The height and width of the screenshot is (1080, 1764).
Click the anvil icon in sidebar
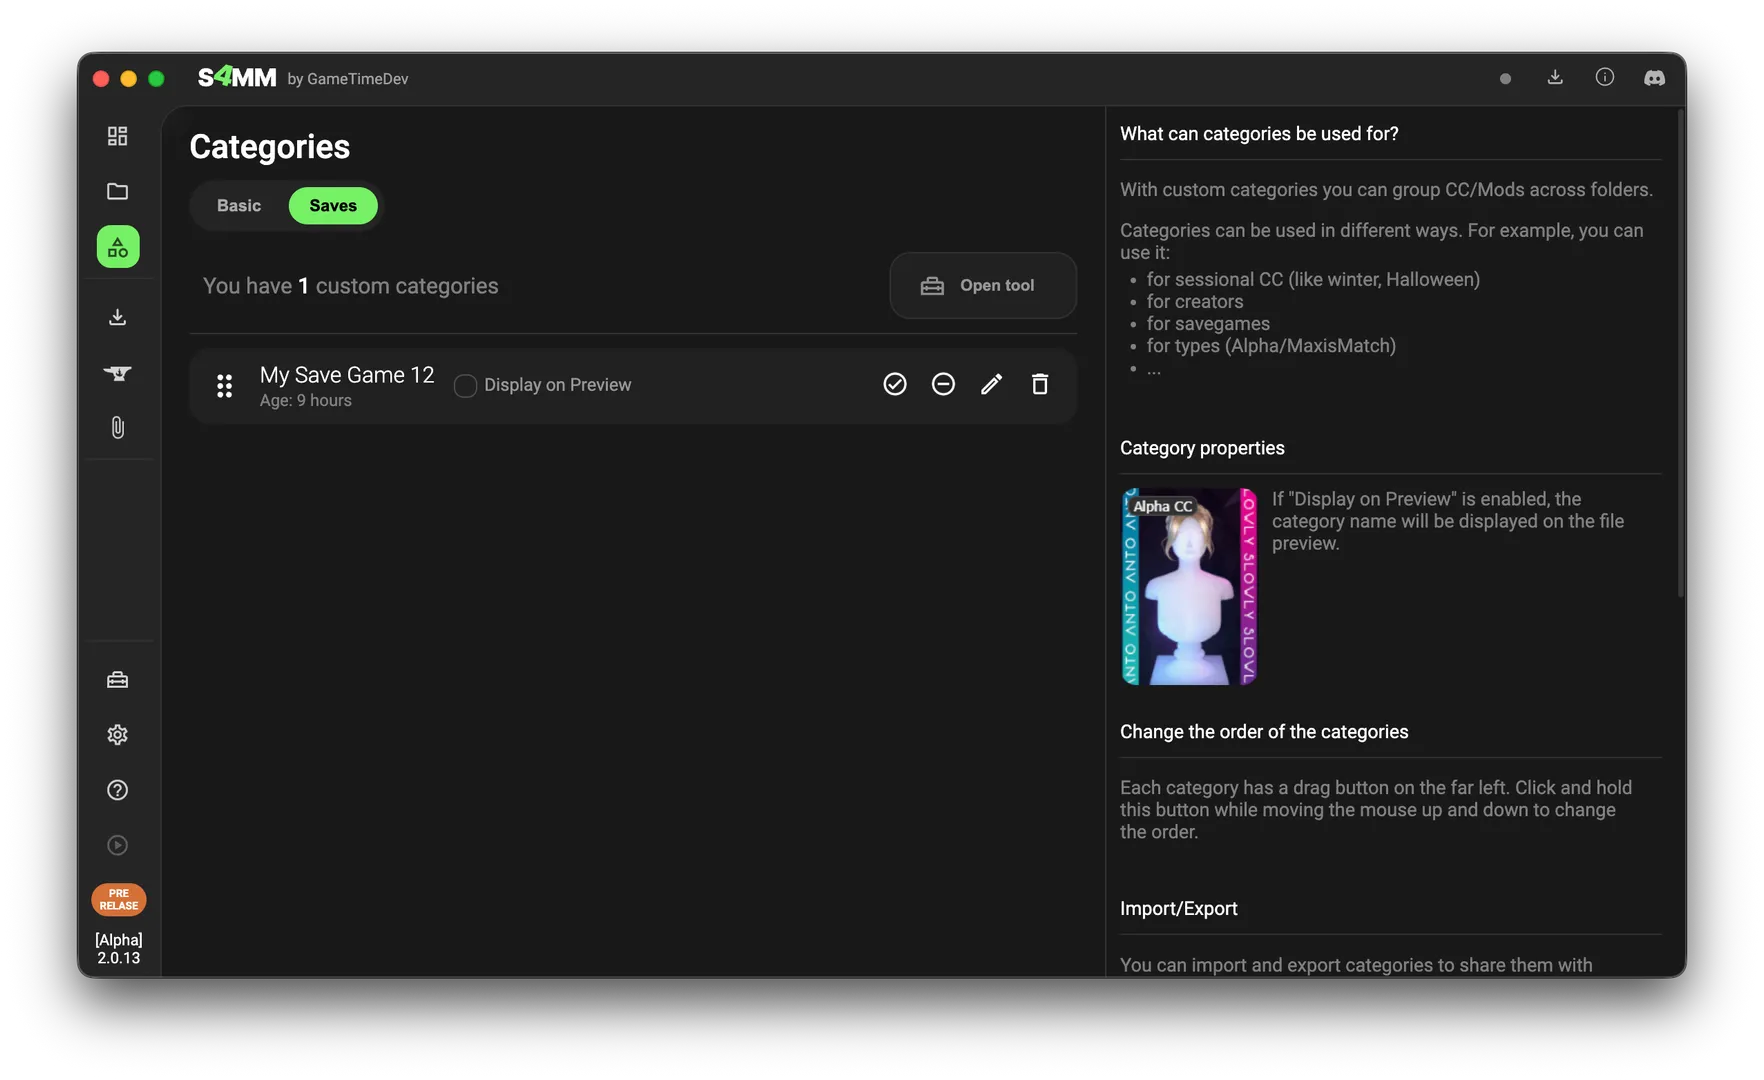118,373
